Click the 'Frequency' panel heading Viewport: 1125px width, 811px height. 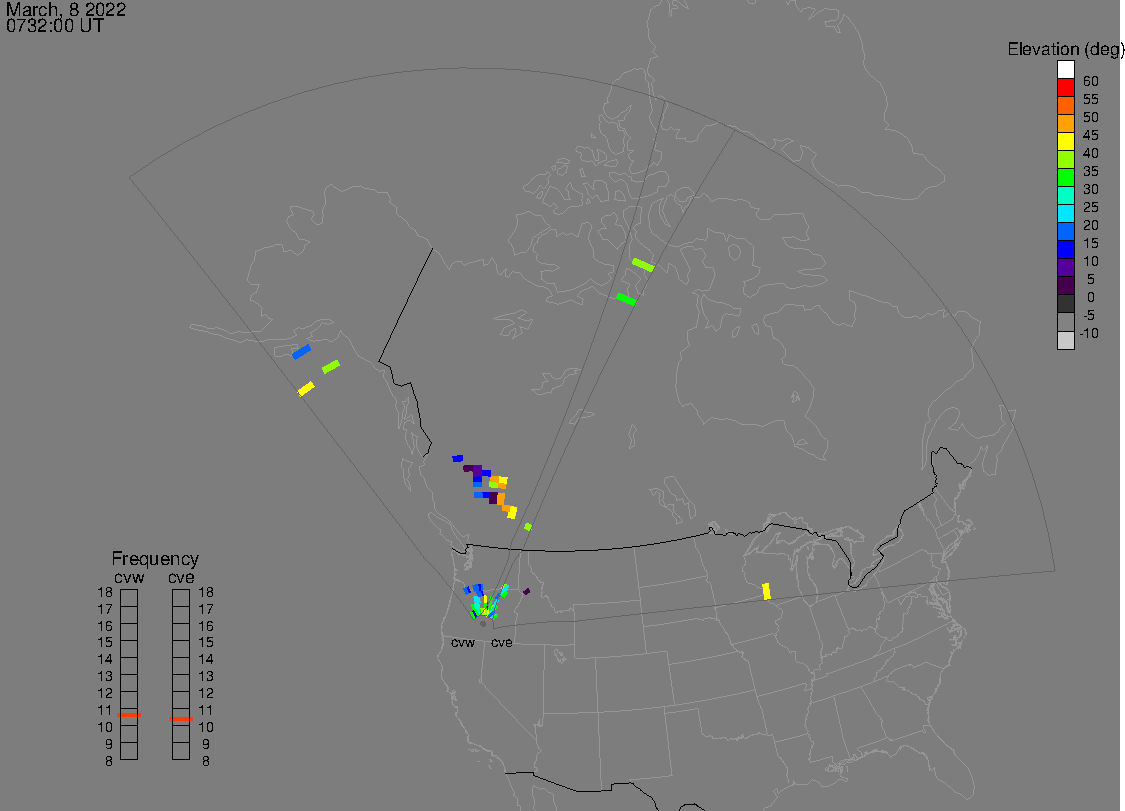coord(155,558)
